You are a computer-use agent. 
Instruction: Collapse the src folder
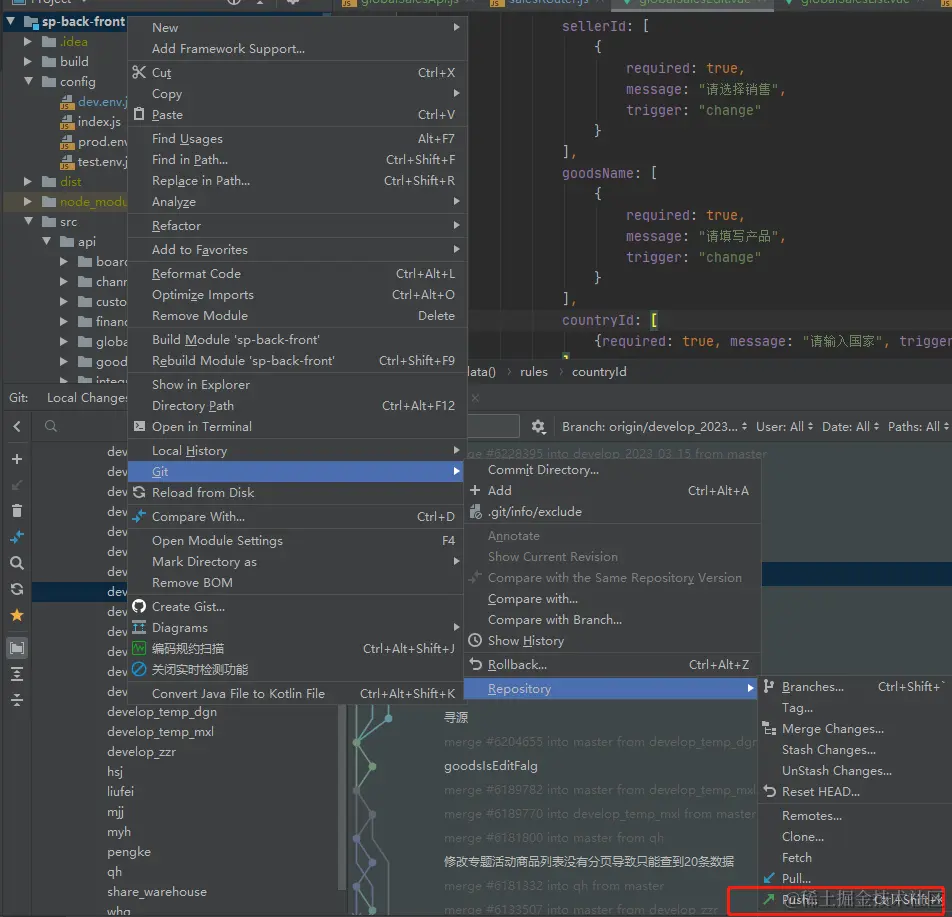tap(28, 221)
